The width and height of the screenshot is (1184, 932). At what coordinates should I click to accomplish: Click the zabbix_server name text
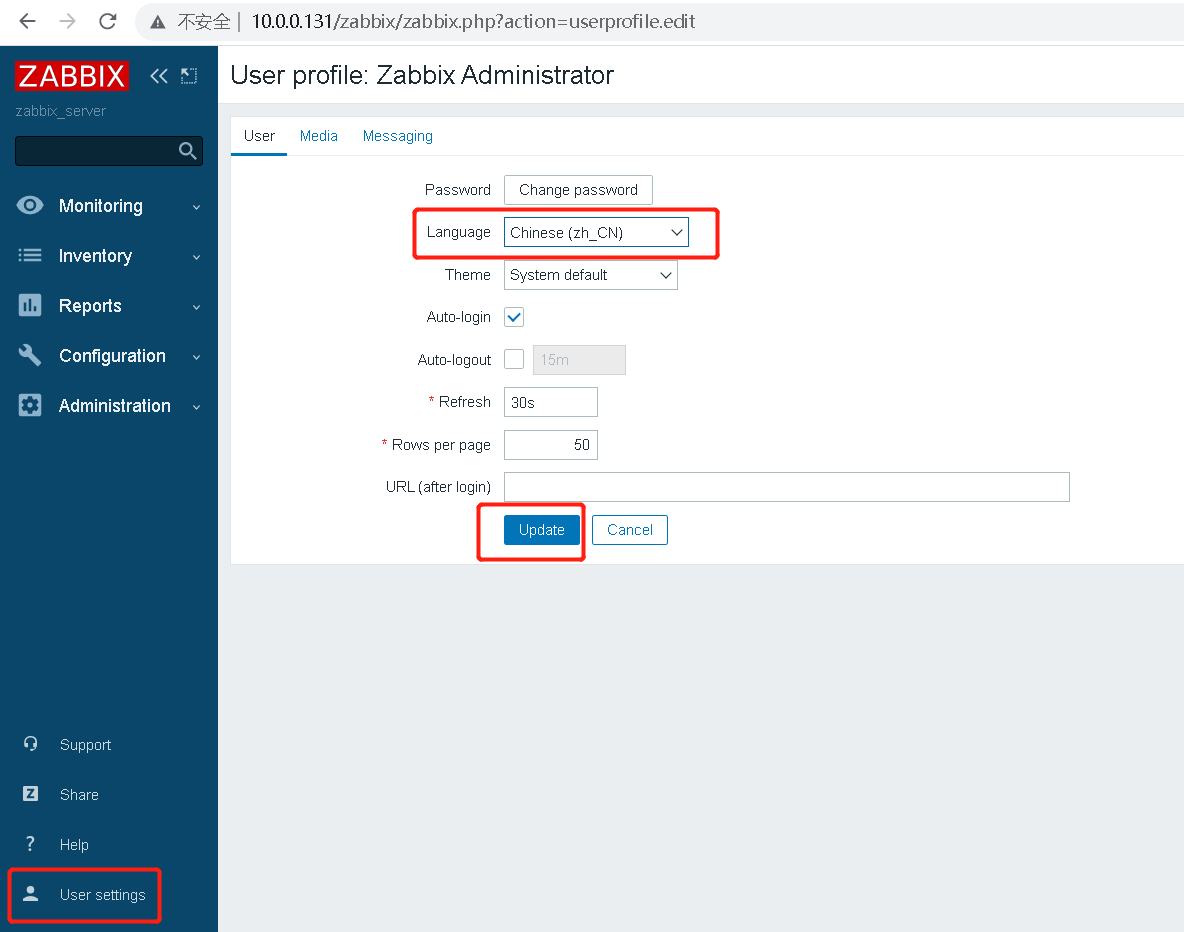(60, 111)
